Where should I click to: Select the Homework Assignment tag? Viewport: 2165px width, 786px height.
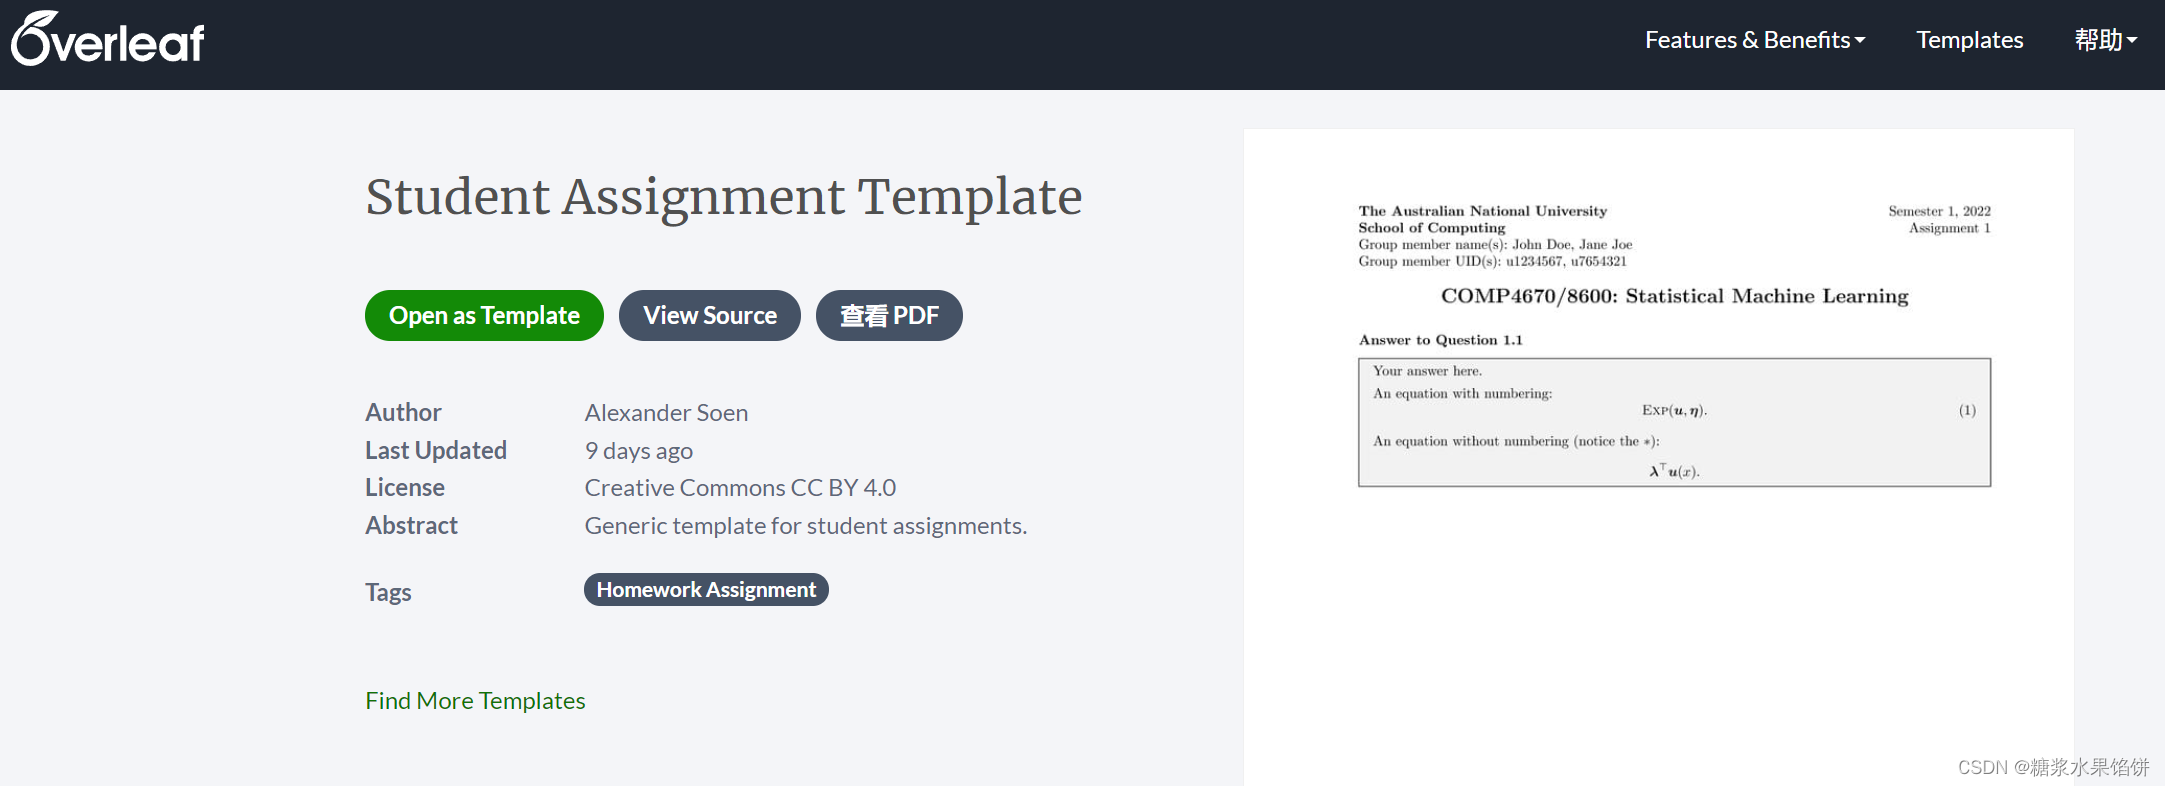(x=706, y=589)
